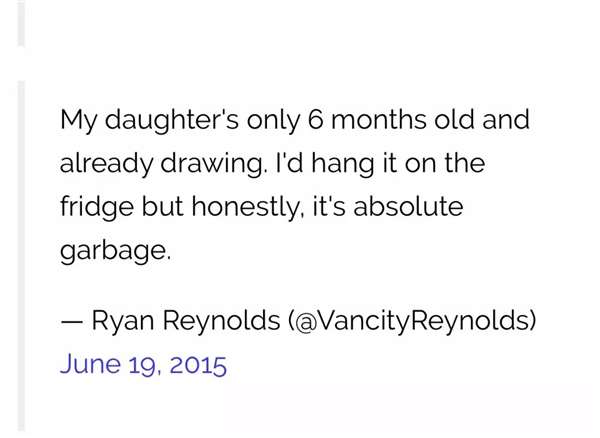This screenshot has height=438, width=600.
Task: Open the June 19, 2015 tweet link
Action: click(143, 365)
